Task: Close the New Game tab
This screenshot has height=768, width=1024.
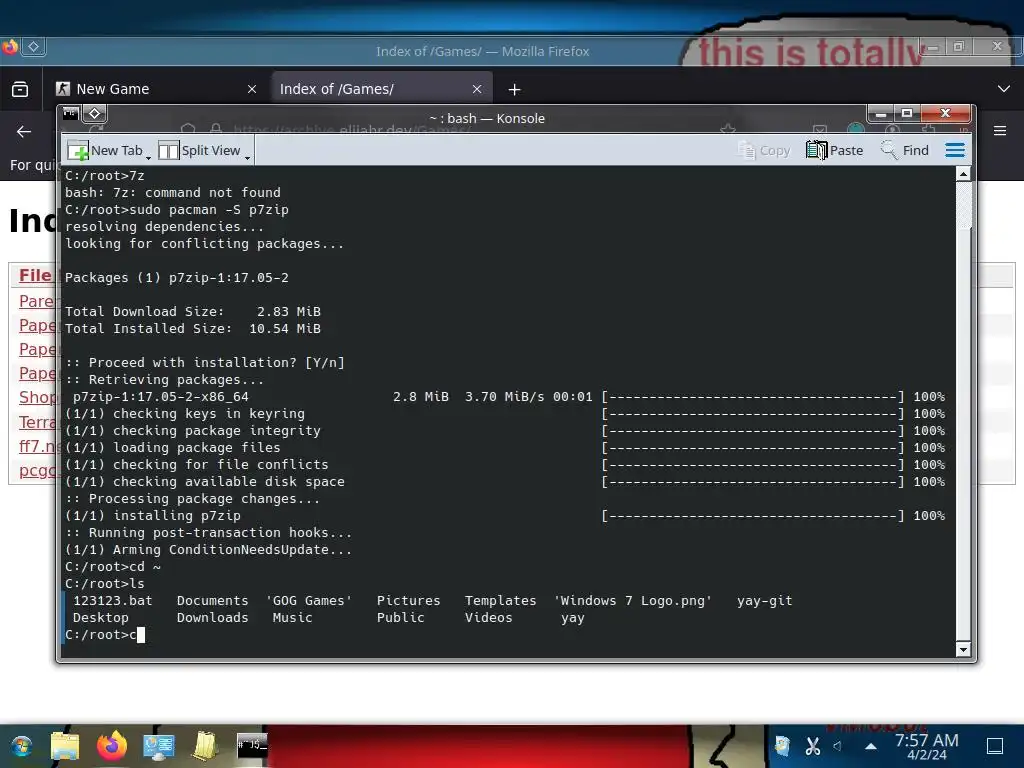Action: [252, 89]
